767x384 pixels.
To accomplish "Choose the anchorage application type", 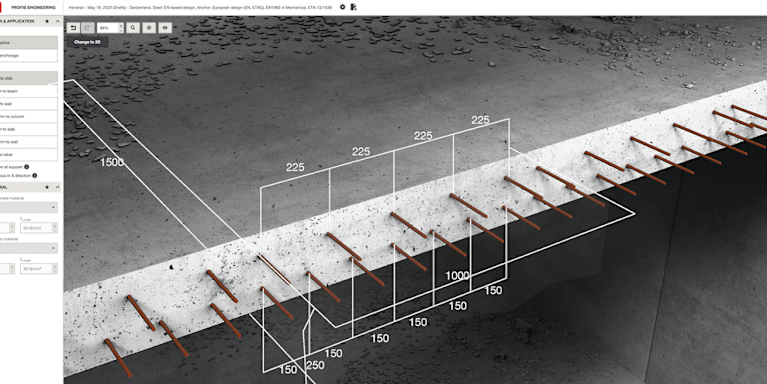I will (28, 55).
